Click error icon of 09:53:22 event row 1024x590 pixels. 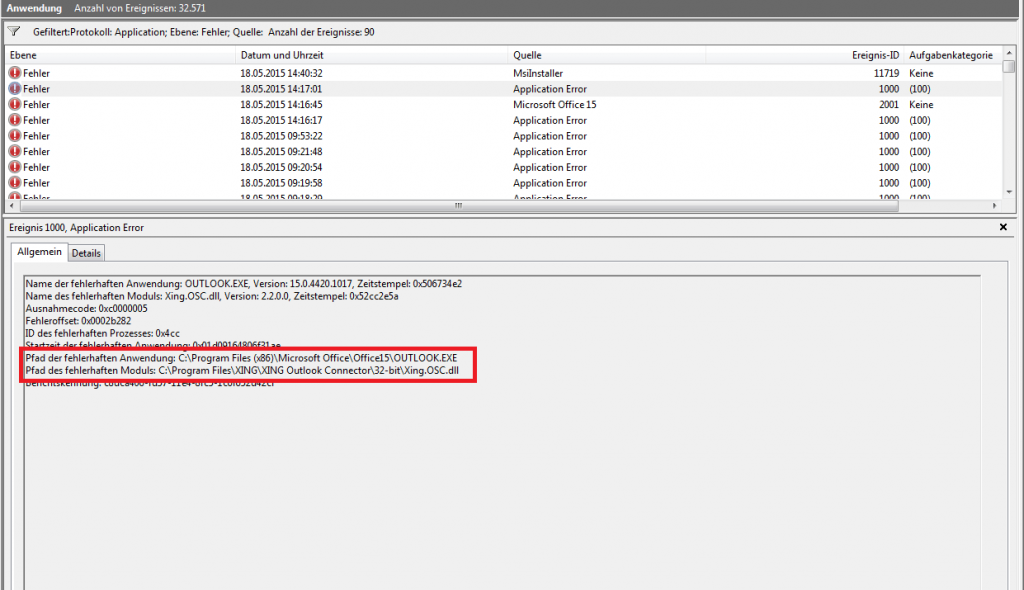coord(15,136)
